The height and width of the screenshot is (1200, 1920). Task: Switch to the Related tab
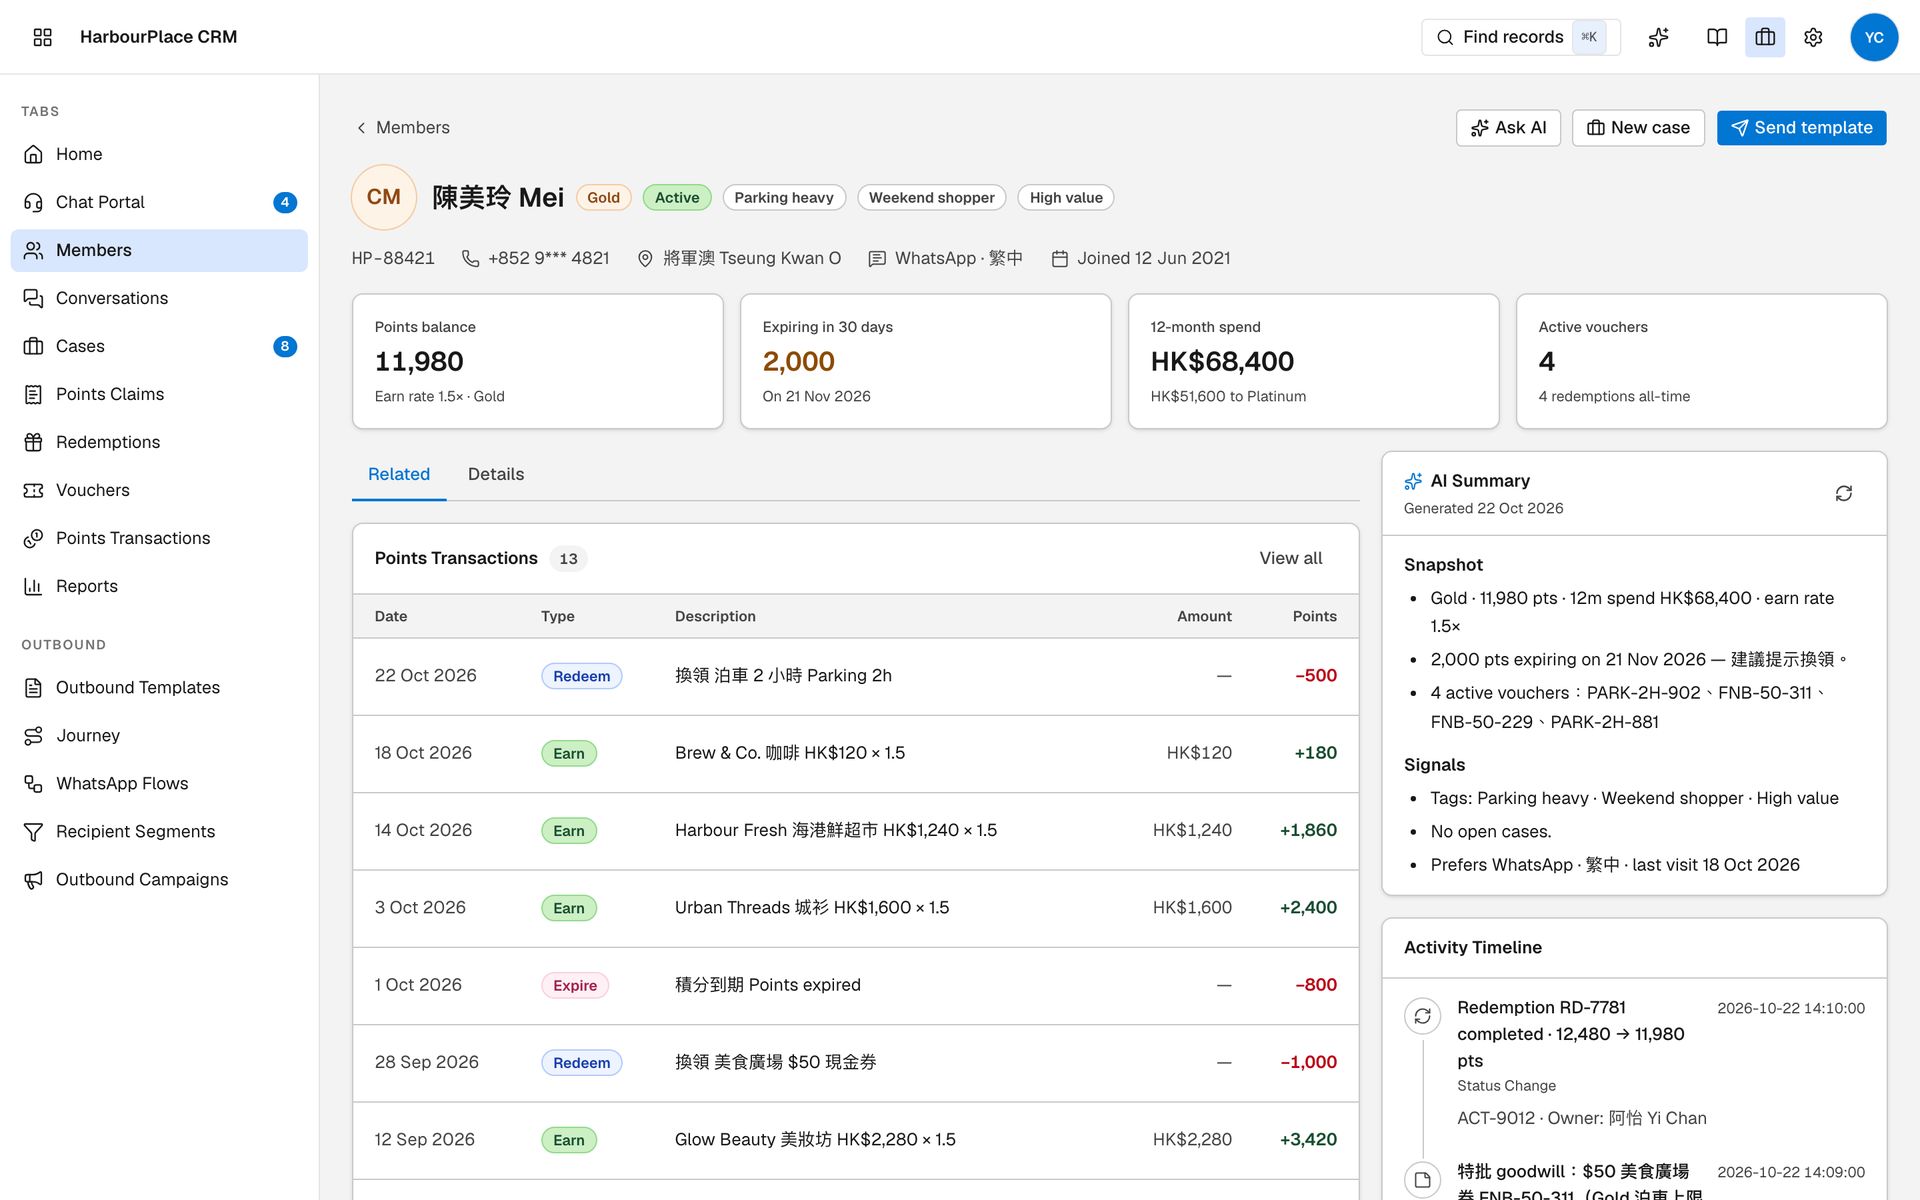[x=399, y=474]
